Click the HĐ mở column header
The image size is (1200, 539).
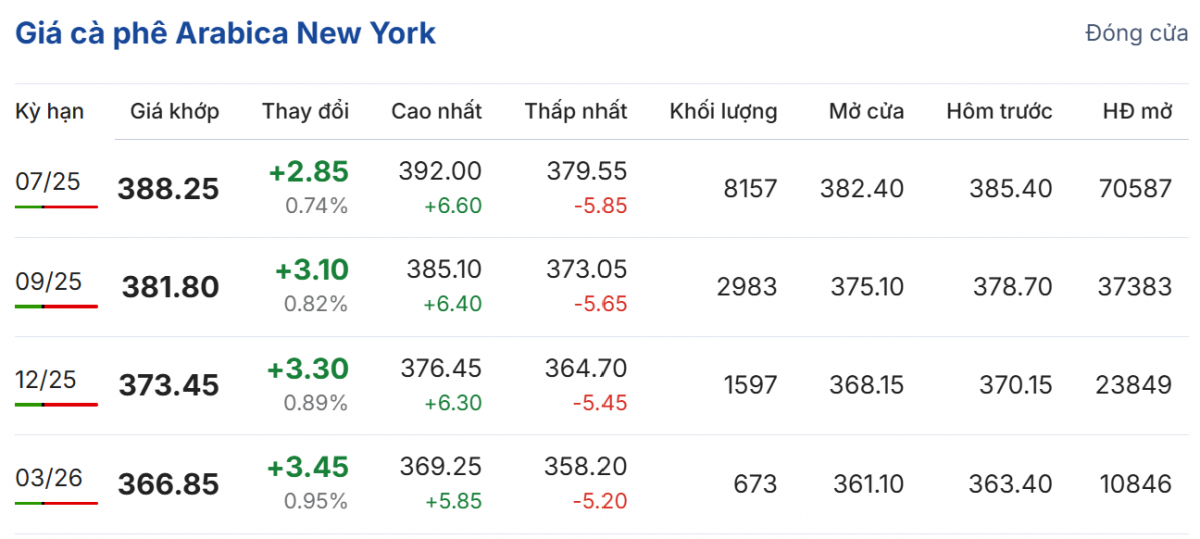1137,111
